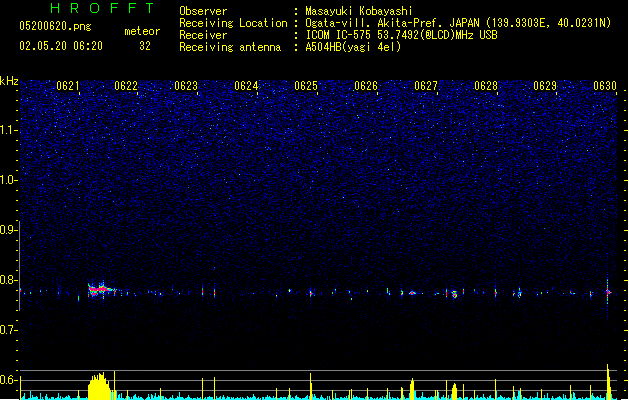The height and width of the screenshot is (400, 629).
Task: Click the bright pink meteor echo after 0621
Action: tap(100, 289)
